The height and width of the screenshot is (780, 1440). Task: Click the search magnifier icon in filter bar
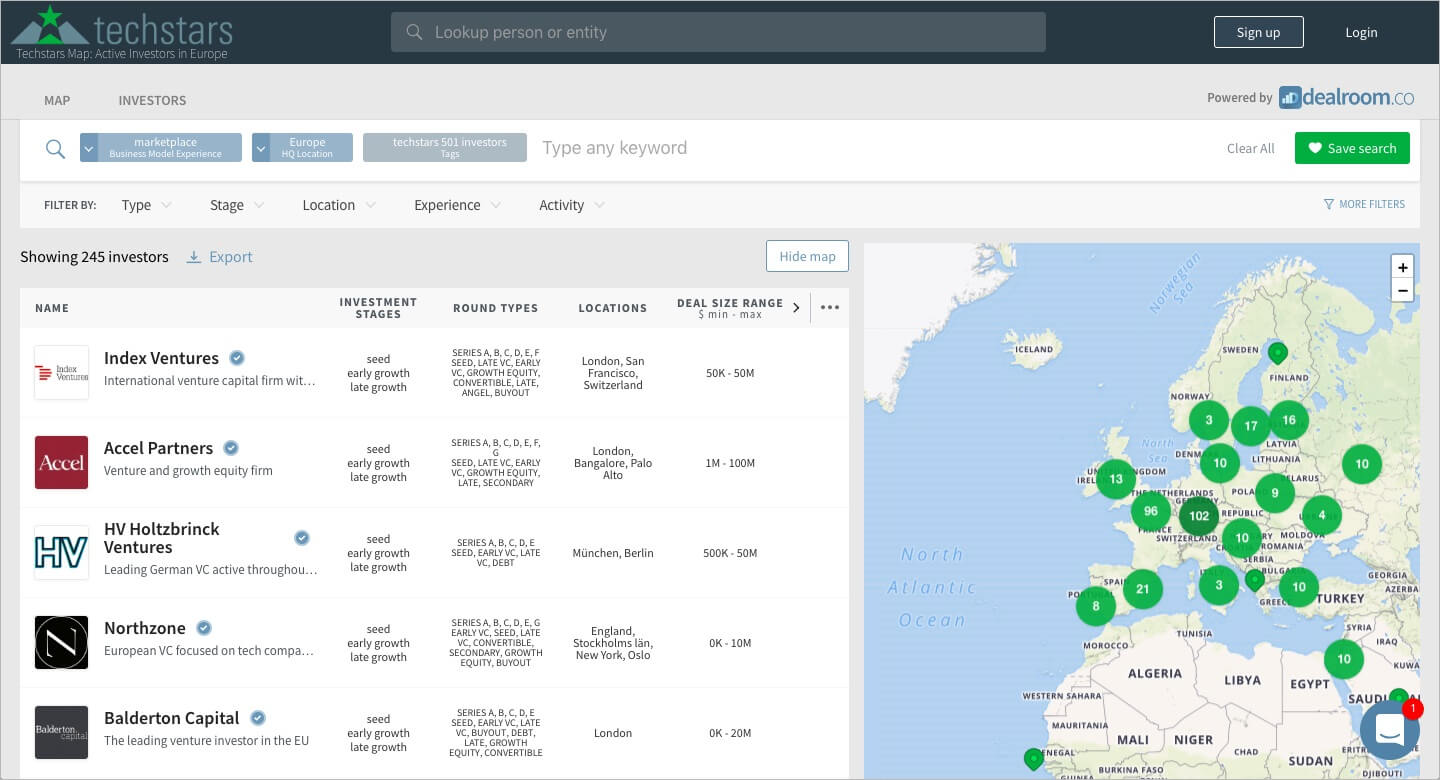56,149
